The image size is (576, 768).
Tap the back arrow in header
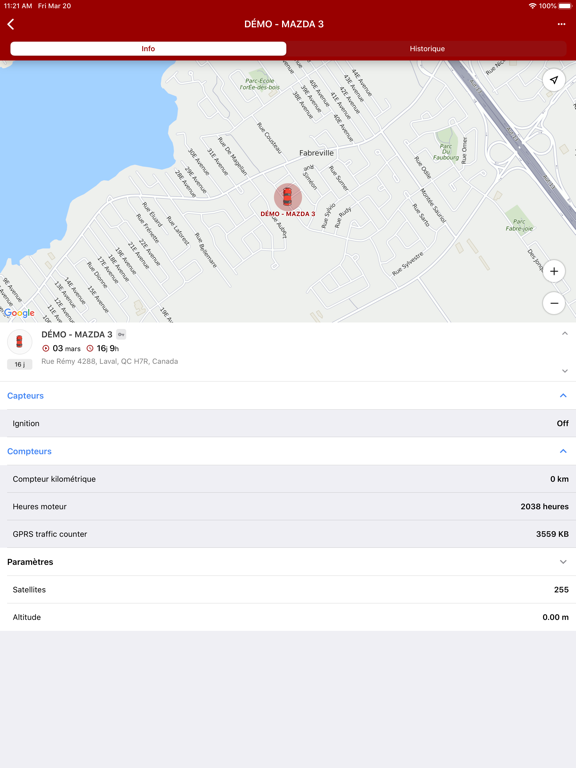pyautogui.click(x=11, y=24)
